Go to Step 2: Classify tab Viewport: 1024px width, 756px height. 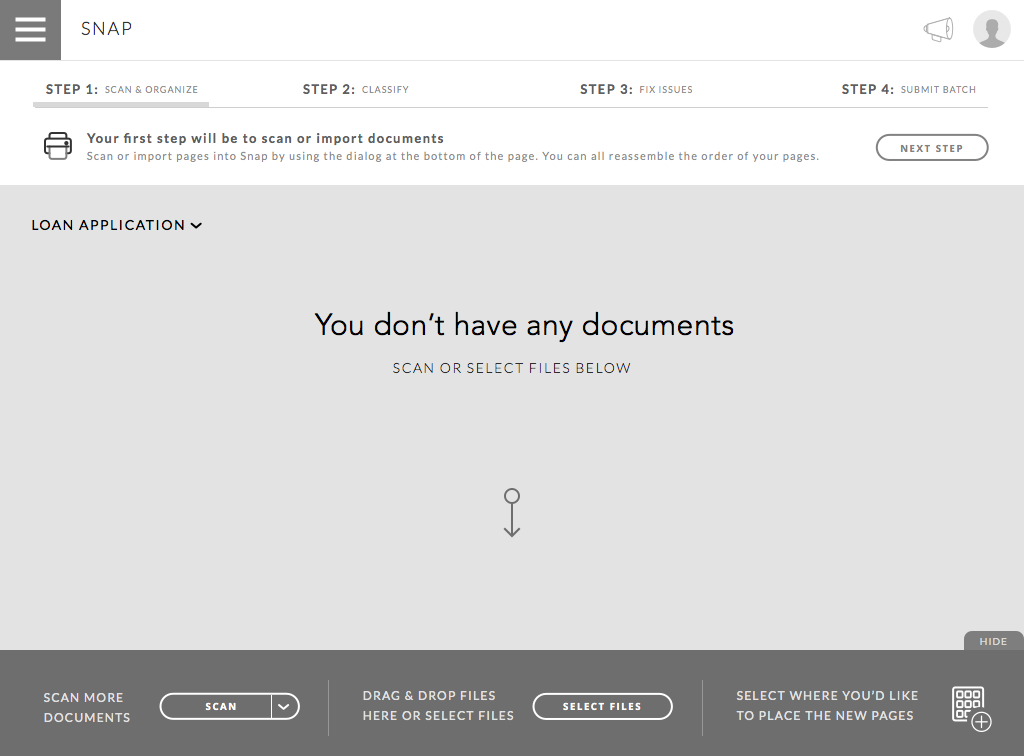(355, 89)
